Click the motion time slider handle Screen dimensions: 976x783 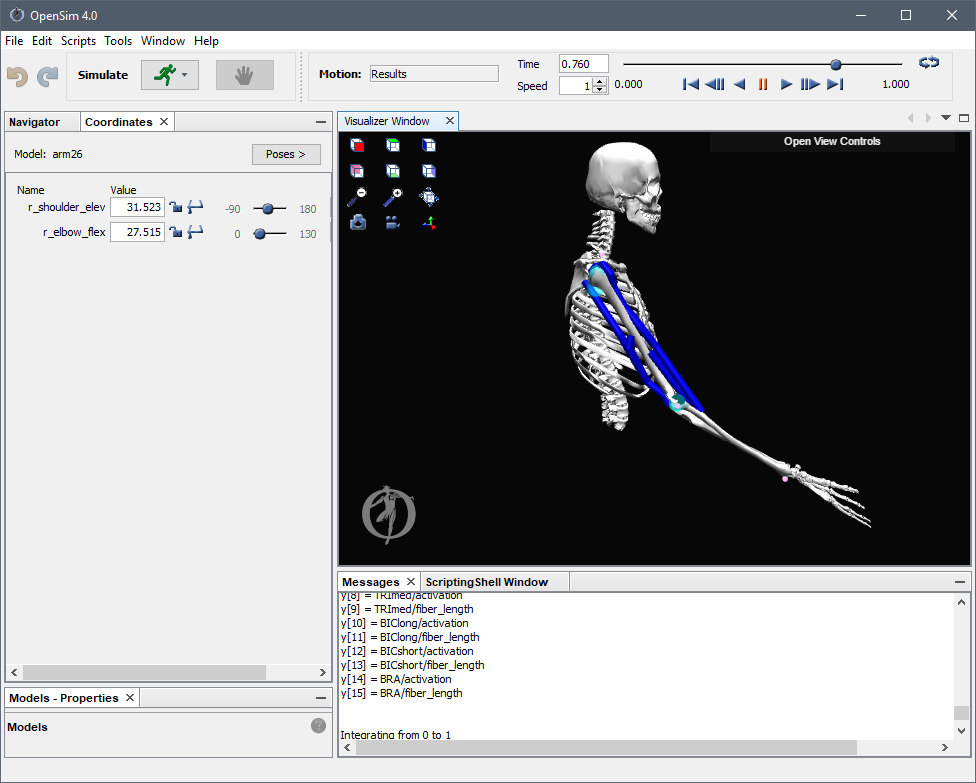point(836,64)
